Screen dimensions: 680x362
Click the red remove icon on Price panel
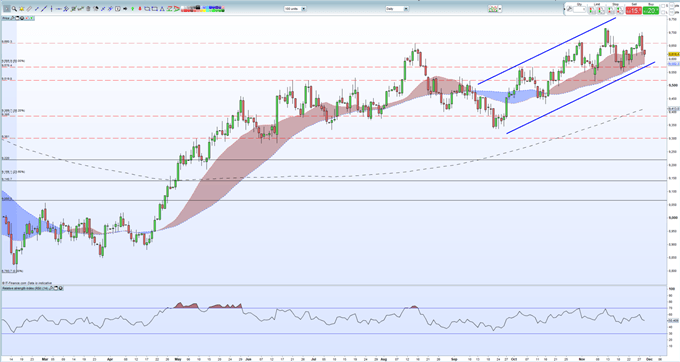pos(26,18)
